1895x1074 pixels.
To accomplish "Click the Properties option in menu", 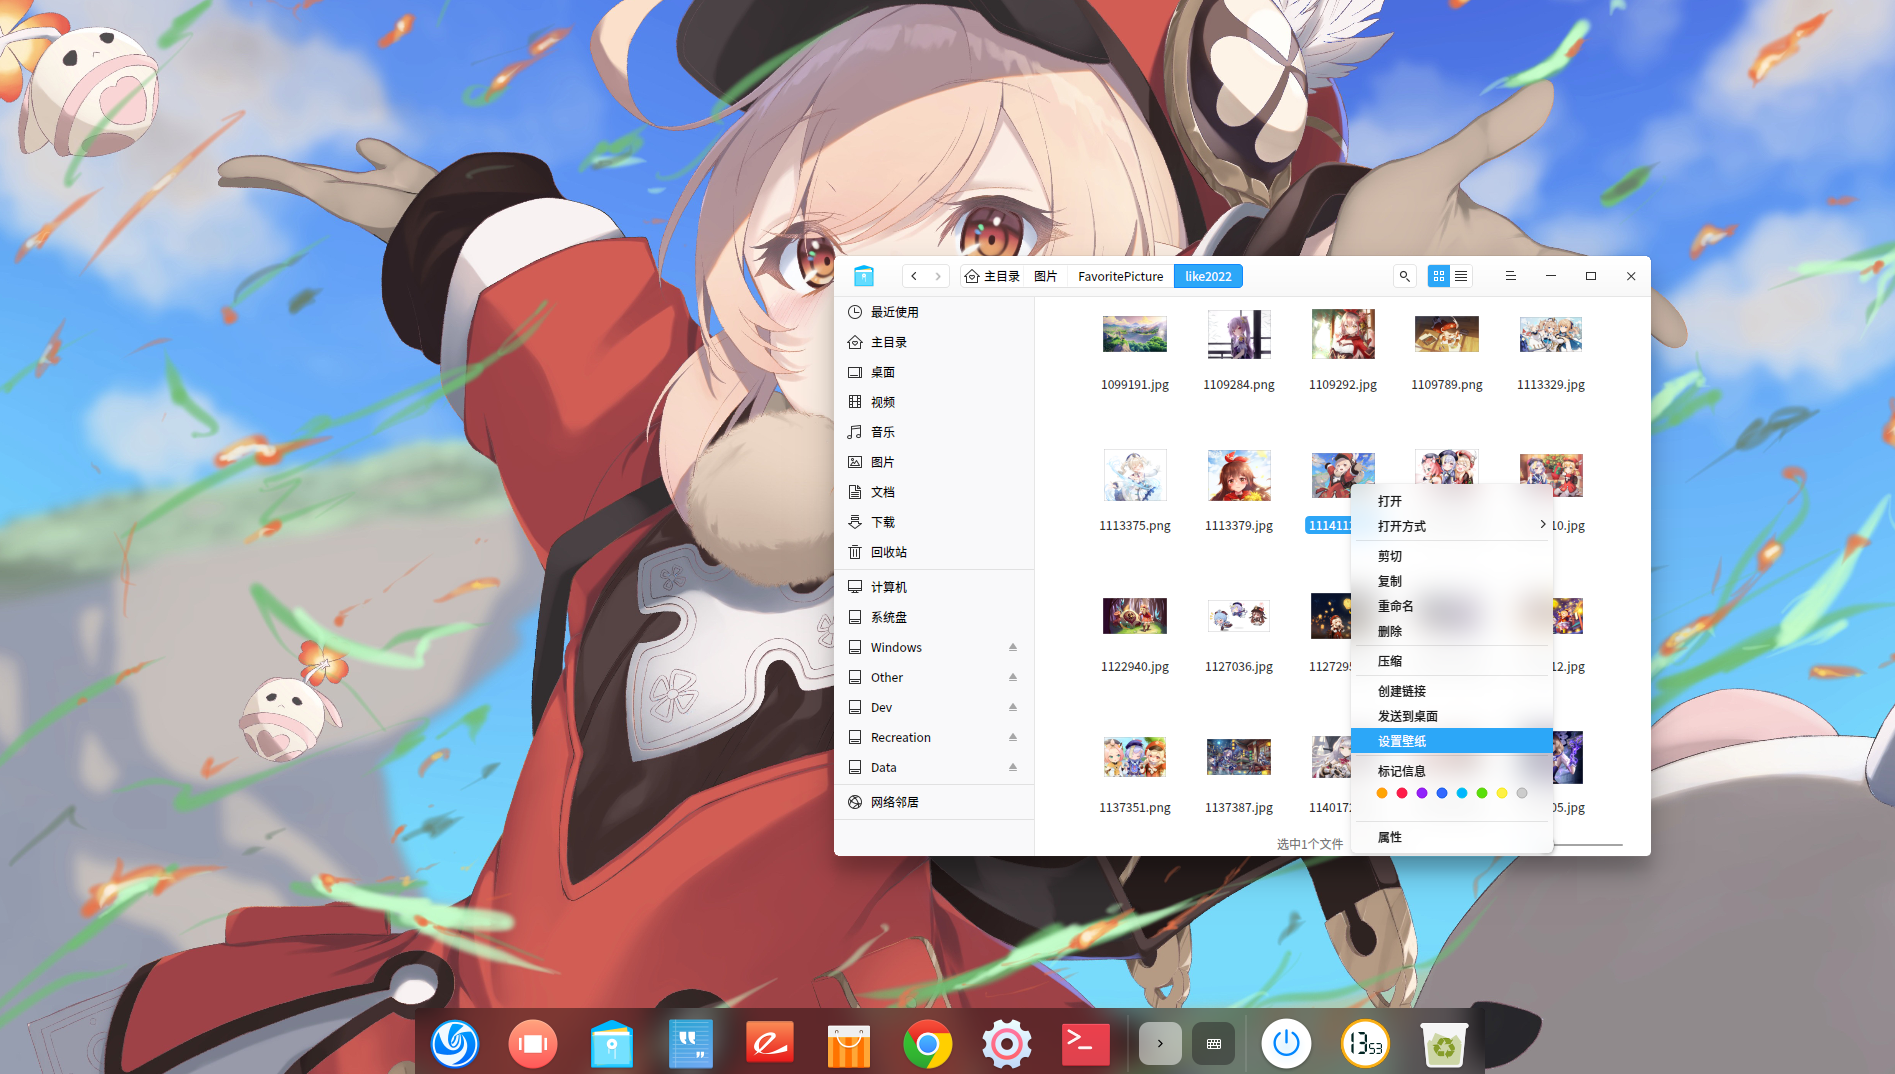I will 1389,837.
